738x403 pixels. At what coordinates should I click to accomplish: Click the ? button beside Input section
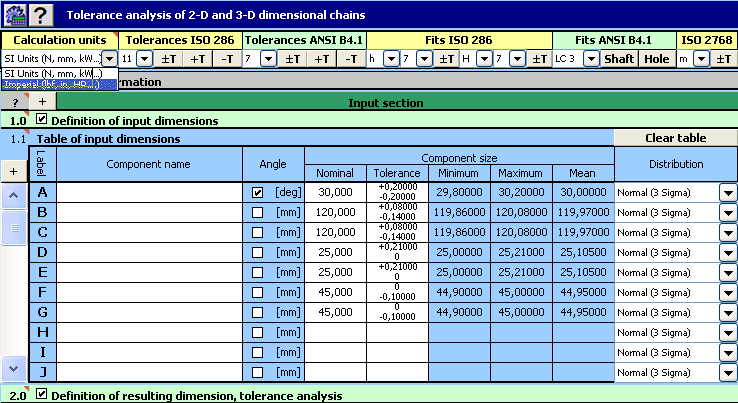pyautogui.click(x=15, y=102)
